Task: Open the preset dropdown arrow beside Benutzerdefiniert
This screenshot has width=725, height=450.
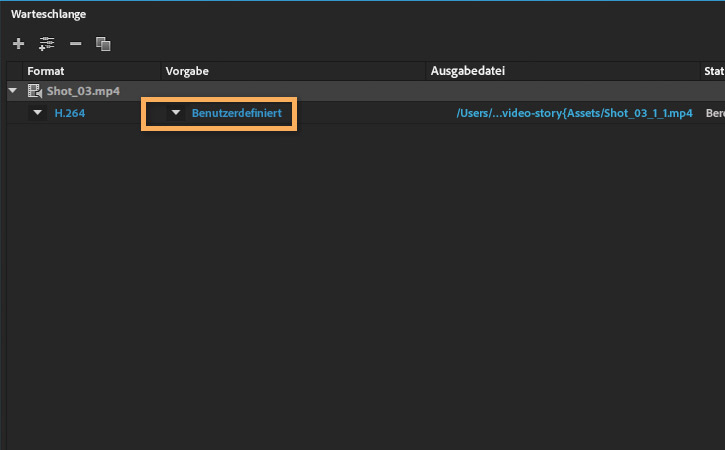Action: click(x=176, y=113)
